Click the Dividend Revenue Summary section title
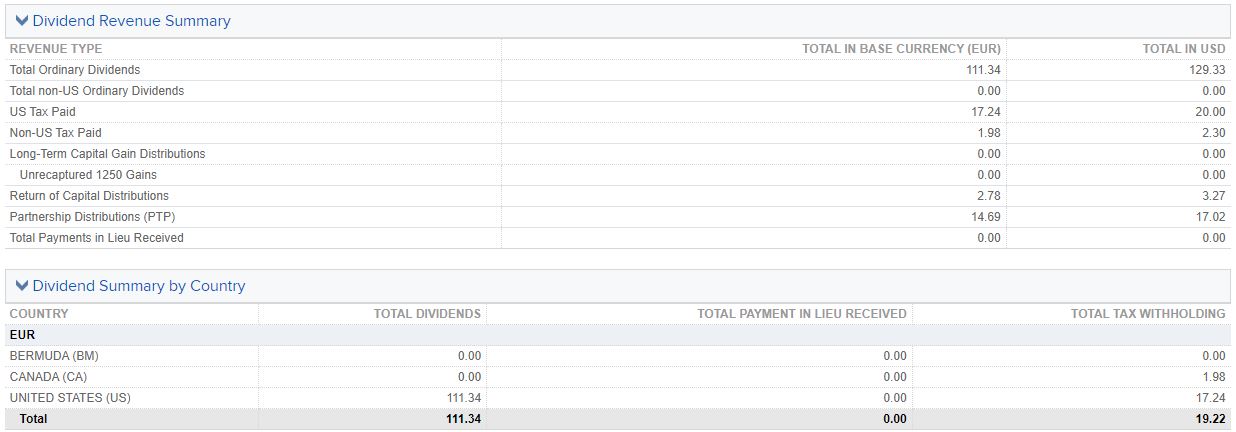The height and width of the screenshot is (432, 1236). click(x=131, y=21)
